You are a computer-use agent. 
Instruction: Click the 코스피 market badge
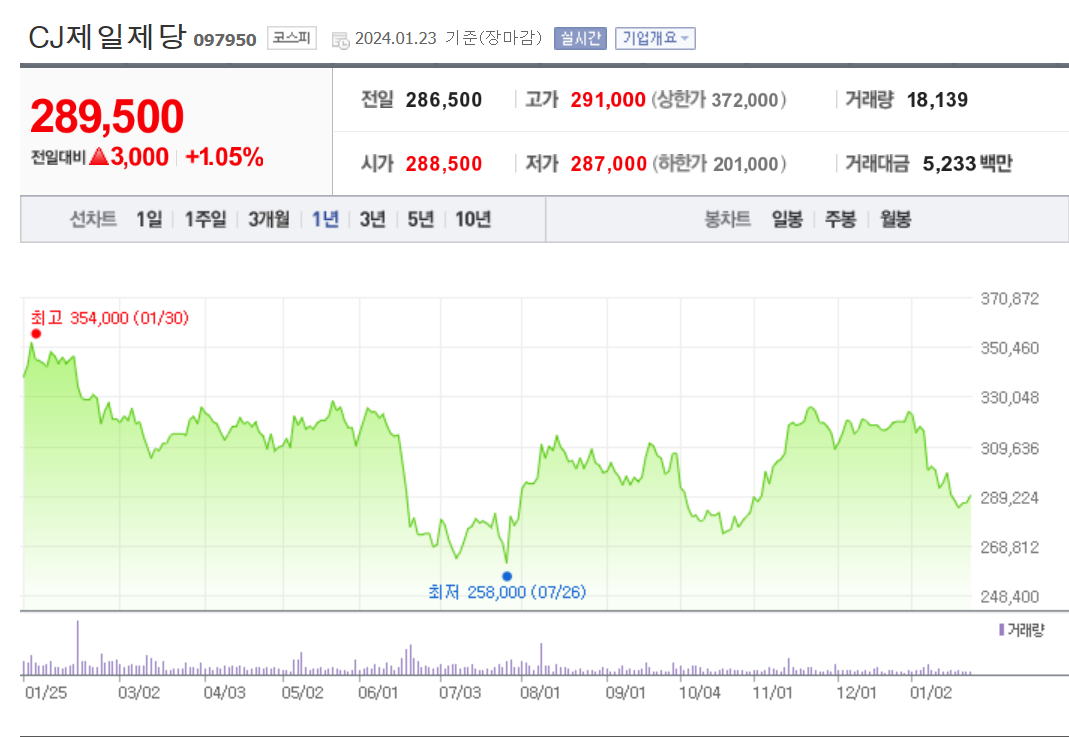292,38
